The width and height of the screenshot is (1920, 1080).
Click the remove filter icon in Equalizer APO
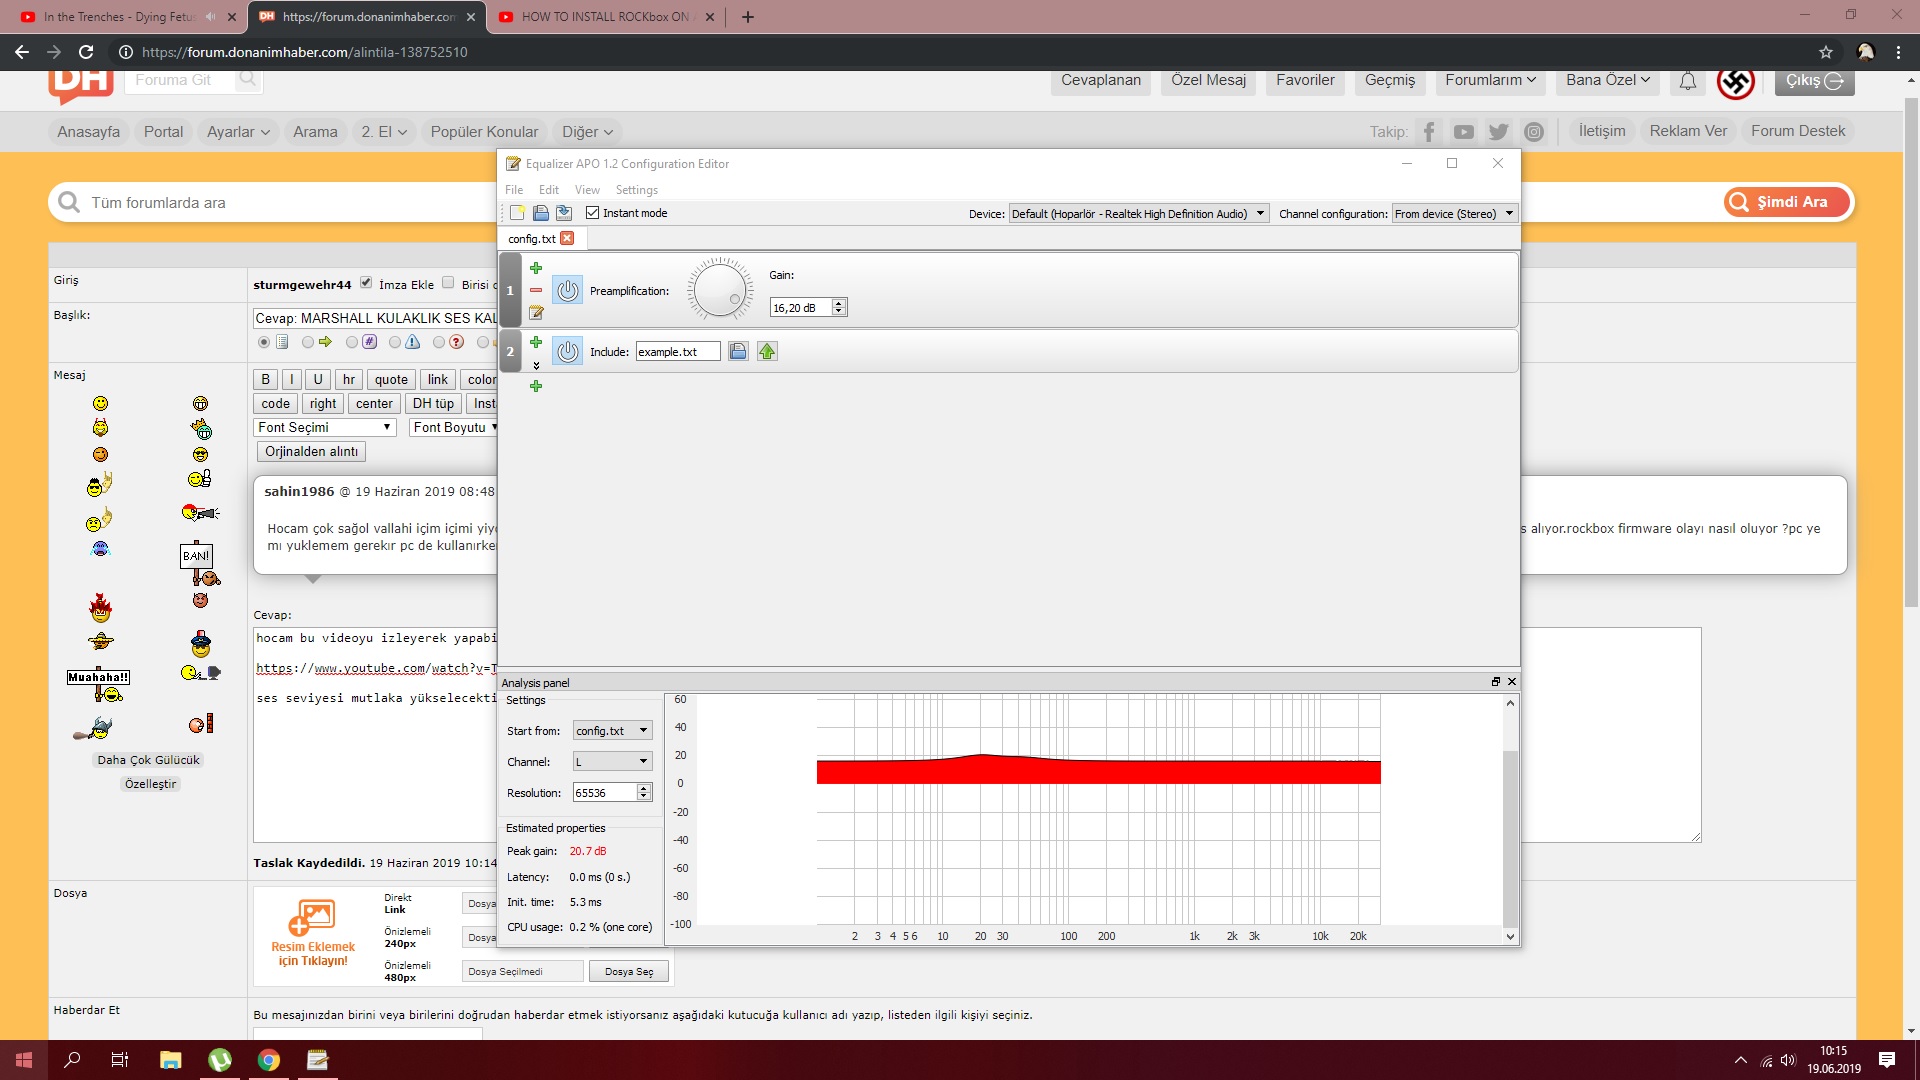click(x=535, y=290)
